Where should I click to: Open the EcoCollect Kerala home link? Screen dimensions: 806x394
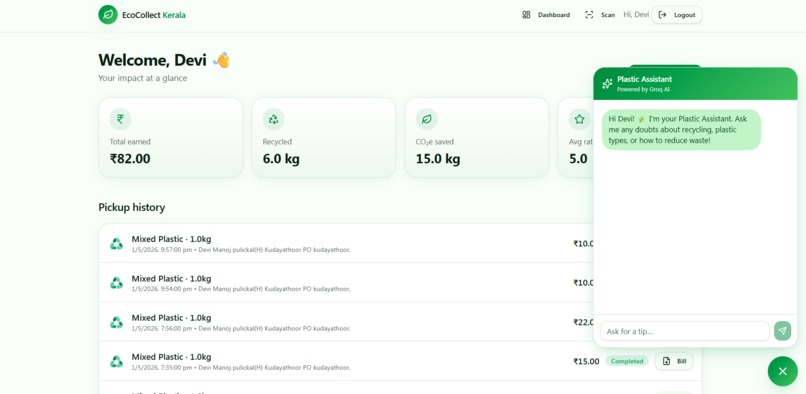(142, 15)
